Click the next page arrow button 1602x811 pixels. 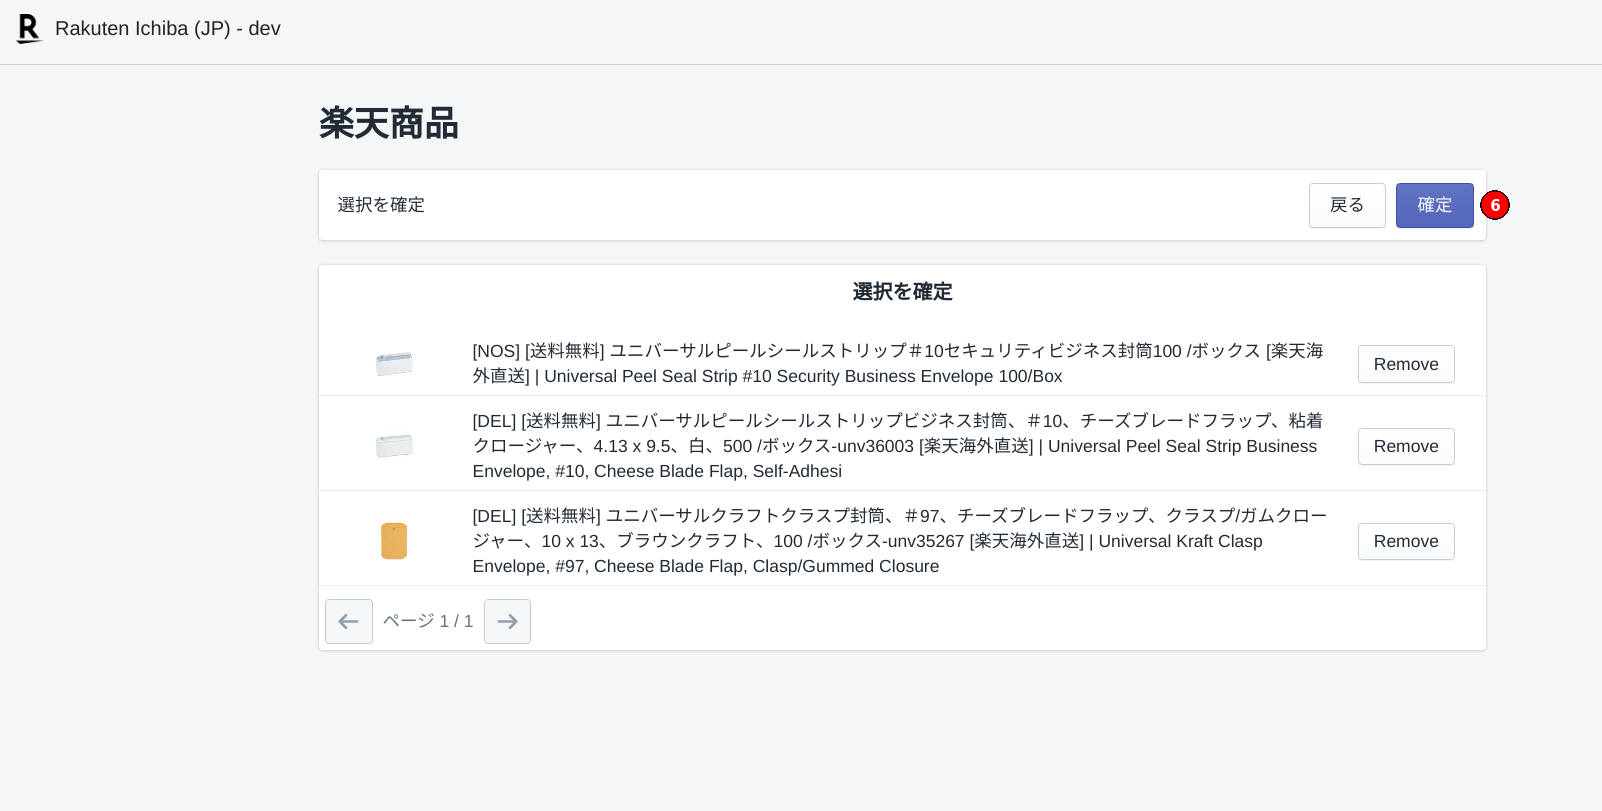tap(507, 621)
